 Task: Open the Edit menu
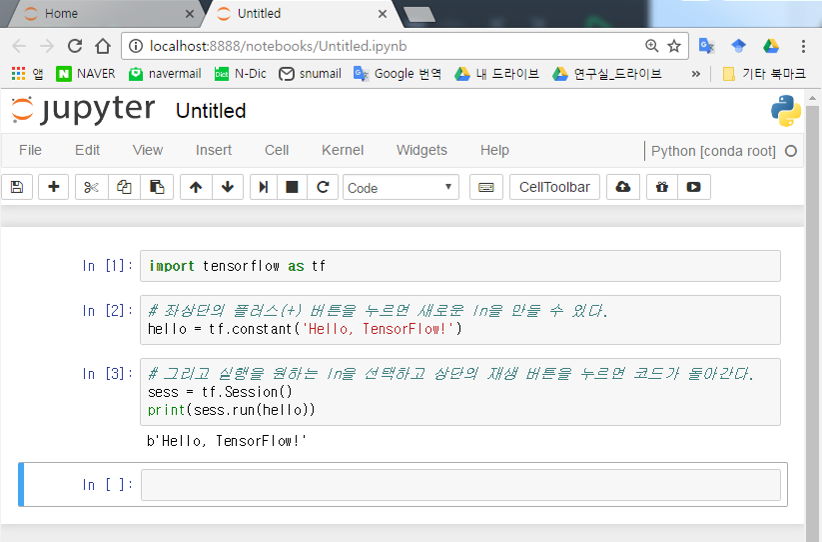pyautogui.click(x=87, y=150)
